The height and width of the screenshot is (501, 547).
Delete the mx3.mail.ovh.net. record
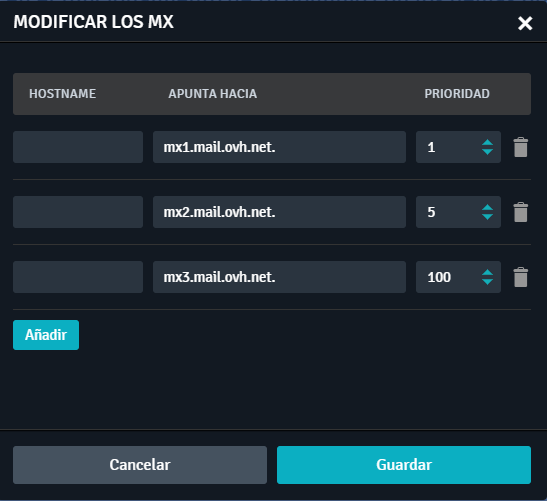coord(520,277)
